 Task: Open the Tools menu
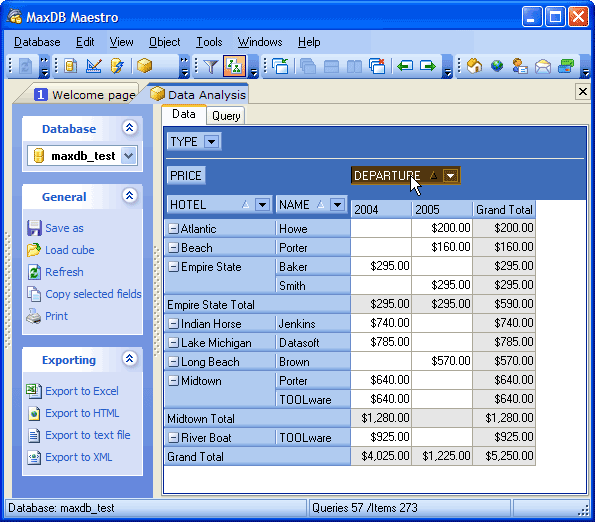pos(209,42)
